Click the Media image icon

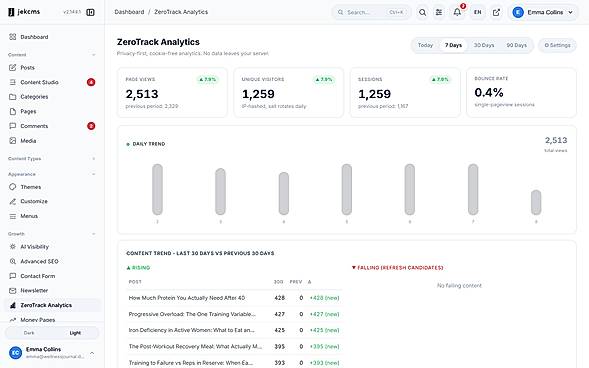point(13,141)
